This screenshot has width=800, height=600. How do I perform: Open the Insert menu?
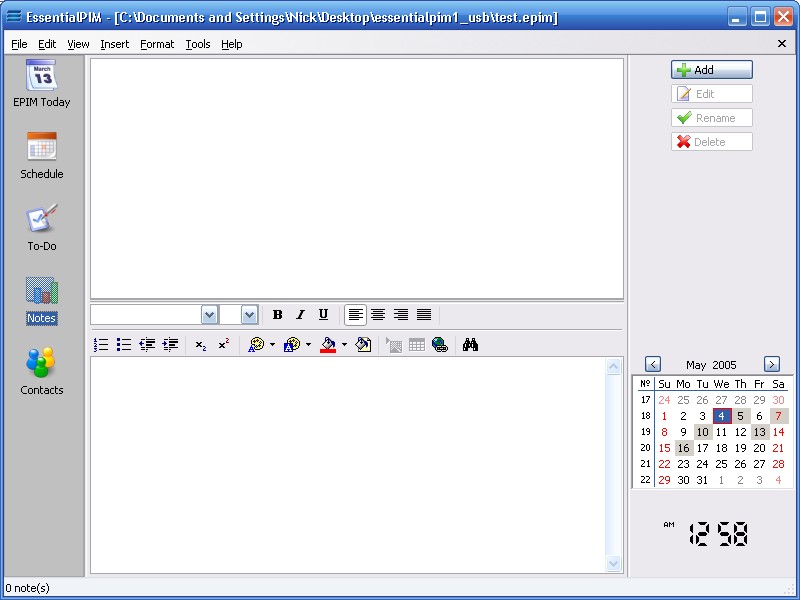pos(114,44)
